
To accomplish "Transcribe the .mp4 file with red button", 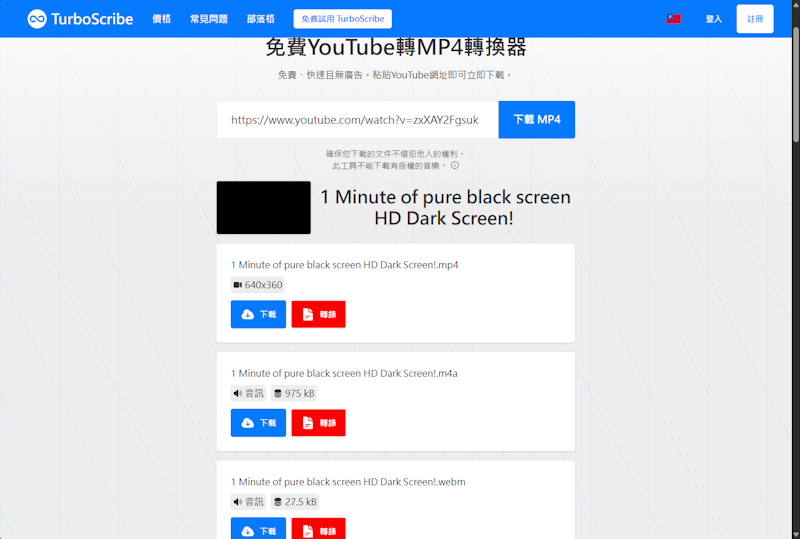I will click(x=318, y=314).
